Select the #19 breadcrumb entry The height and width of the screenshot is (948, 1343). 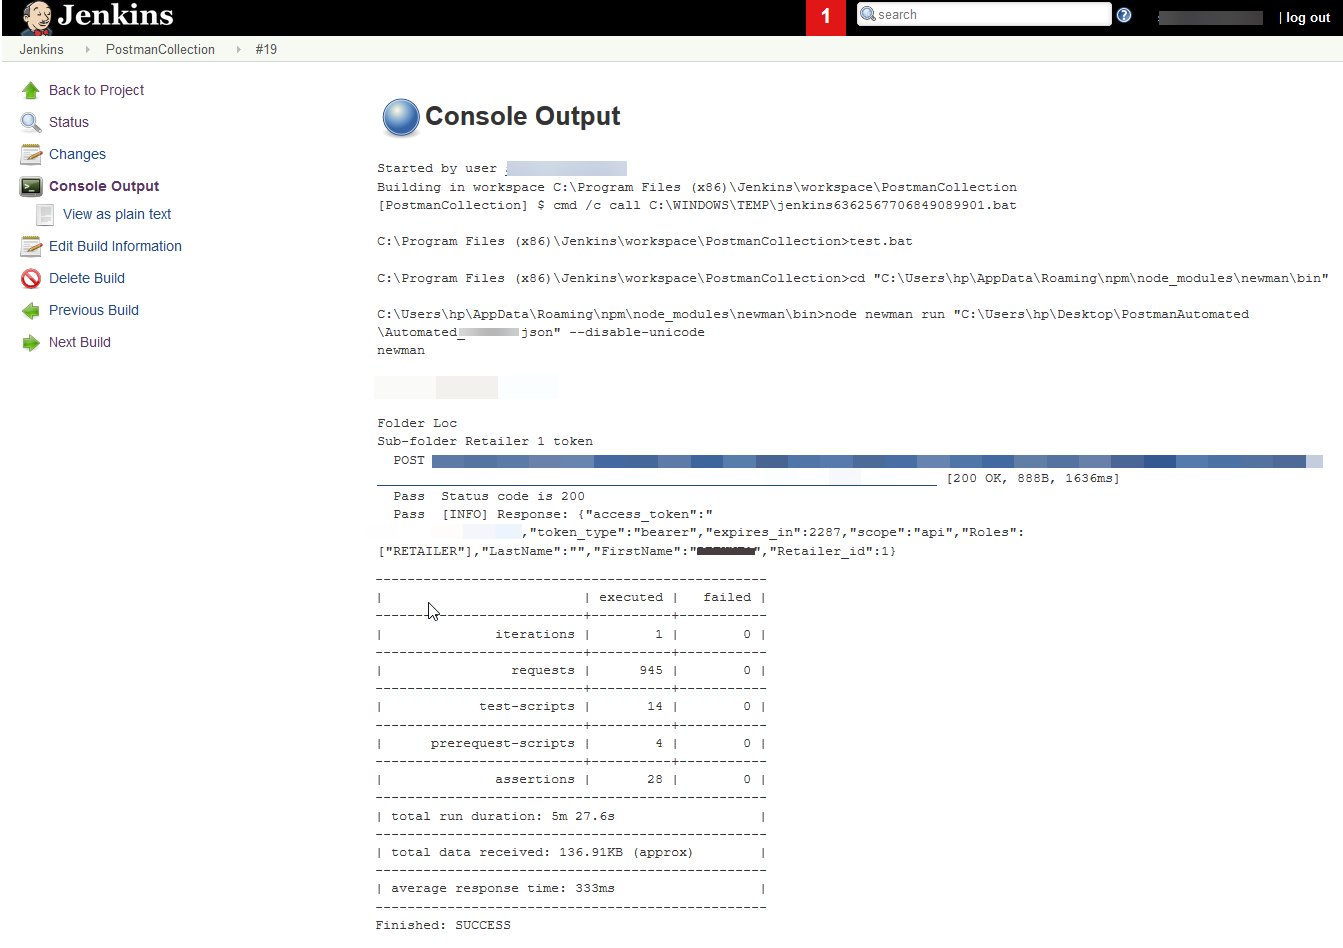tap(267, 48)
